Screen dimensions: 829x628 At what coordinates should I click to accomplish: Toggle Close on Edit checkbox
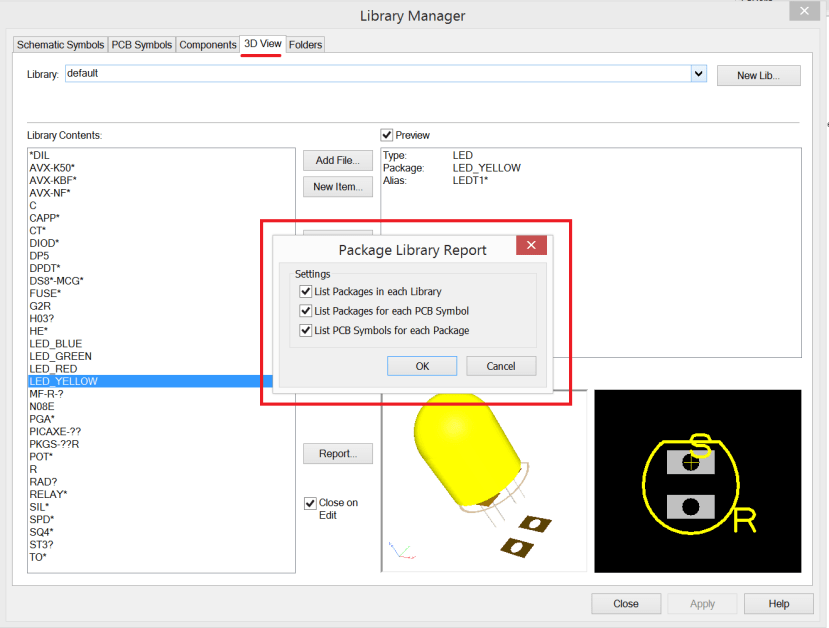(x=310, y=503)
